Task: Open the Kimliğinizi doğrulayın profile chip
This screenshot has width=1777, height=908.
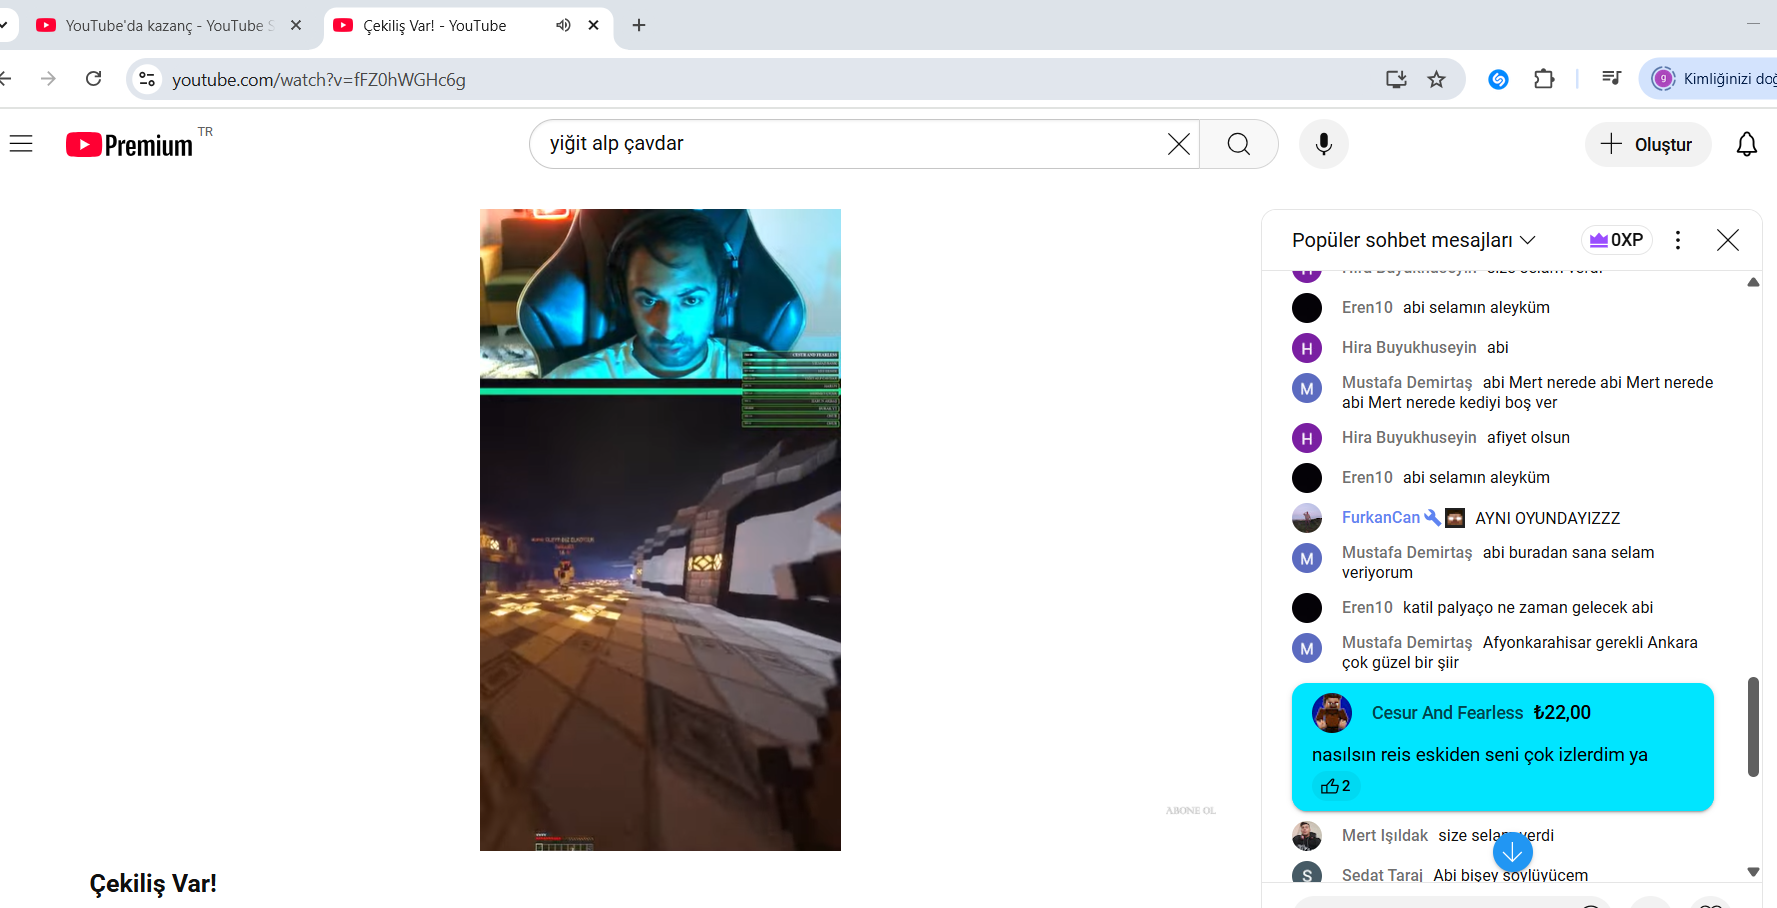Action: pyautogui.click(x=1712, y=79)
